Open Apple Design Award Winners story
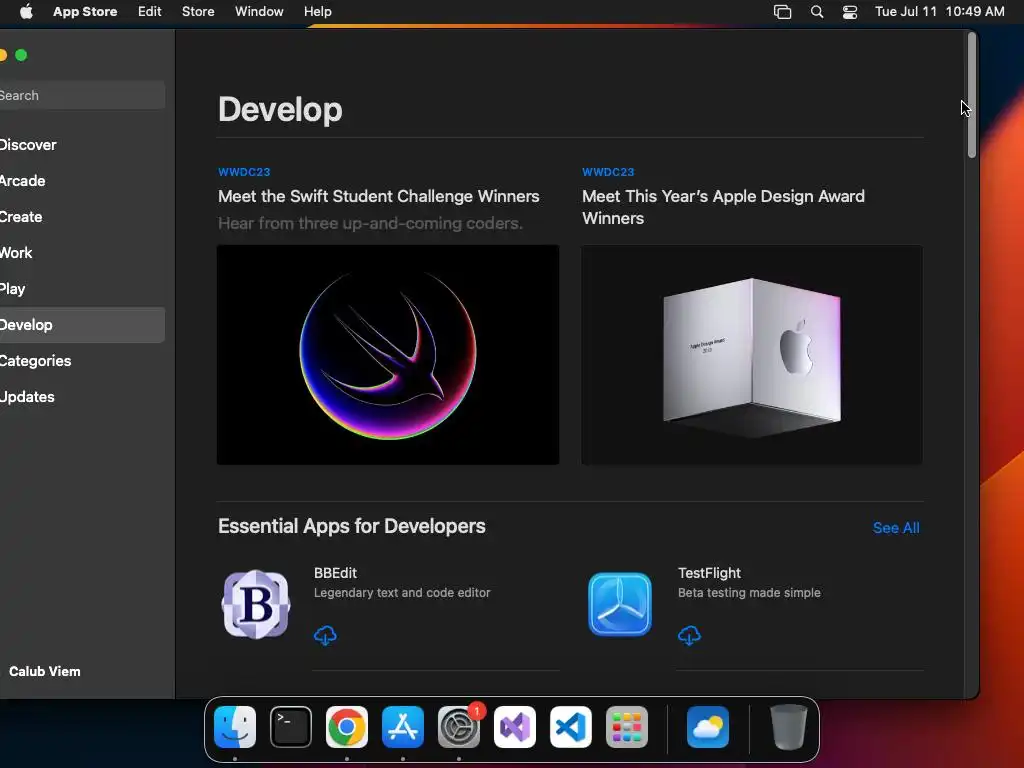The width and height of the screenshot is (1024, 768). (x=724, y=207)
